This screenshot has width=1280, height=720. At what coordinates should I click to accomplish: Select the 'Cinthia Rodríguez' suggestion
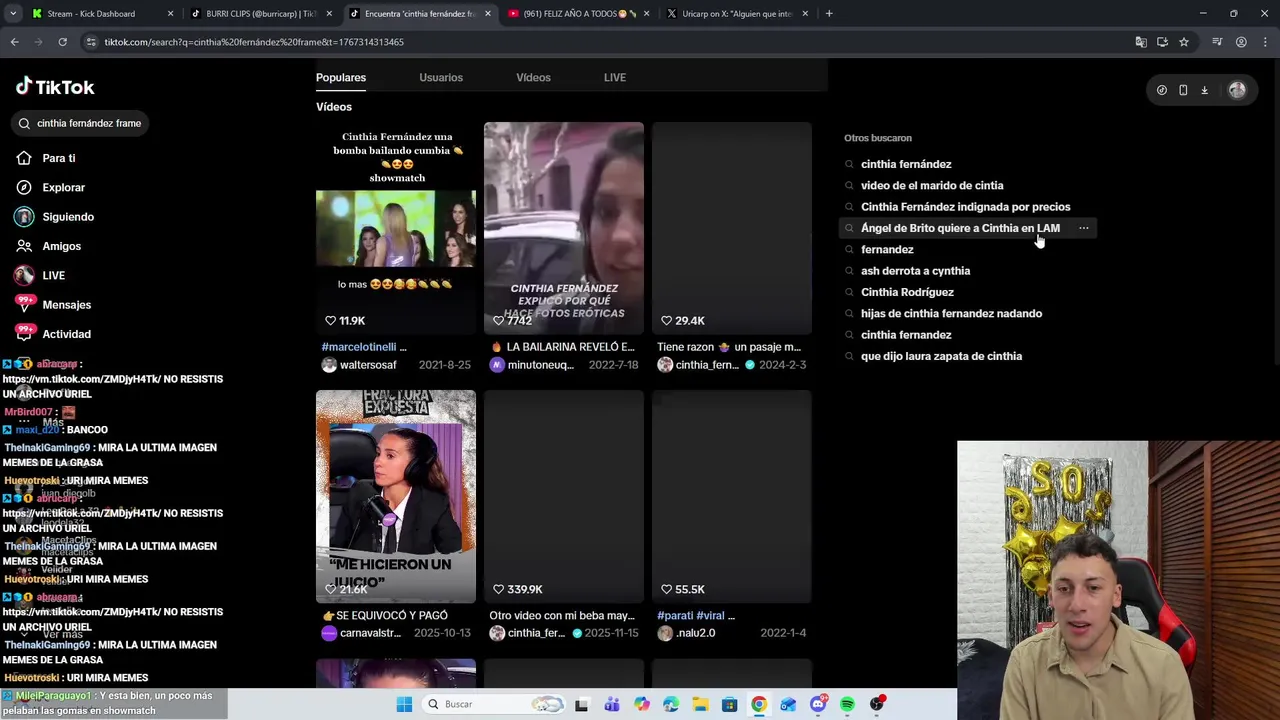click(907, 292)
